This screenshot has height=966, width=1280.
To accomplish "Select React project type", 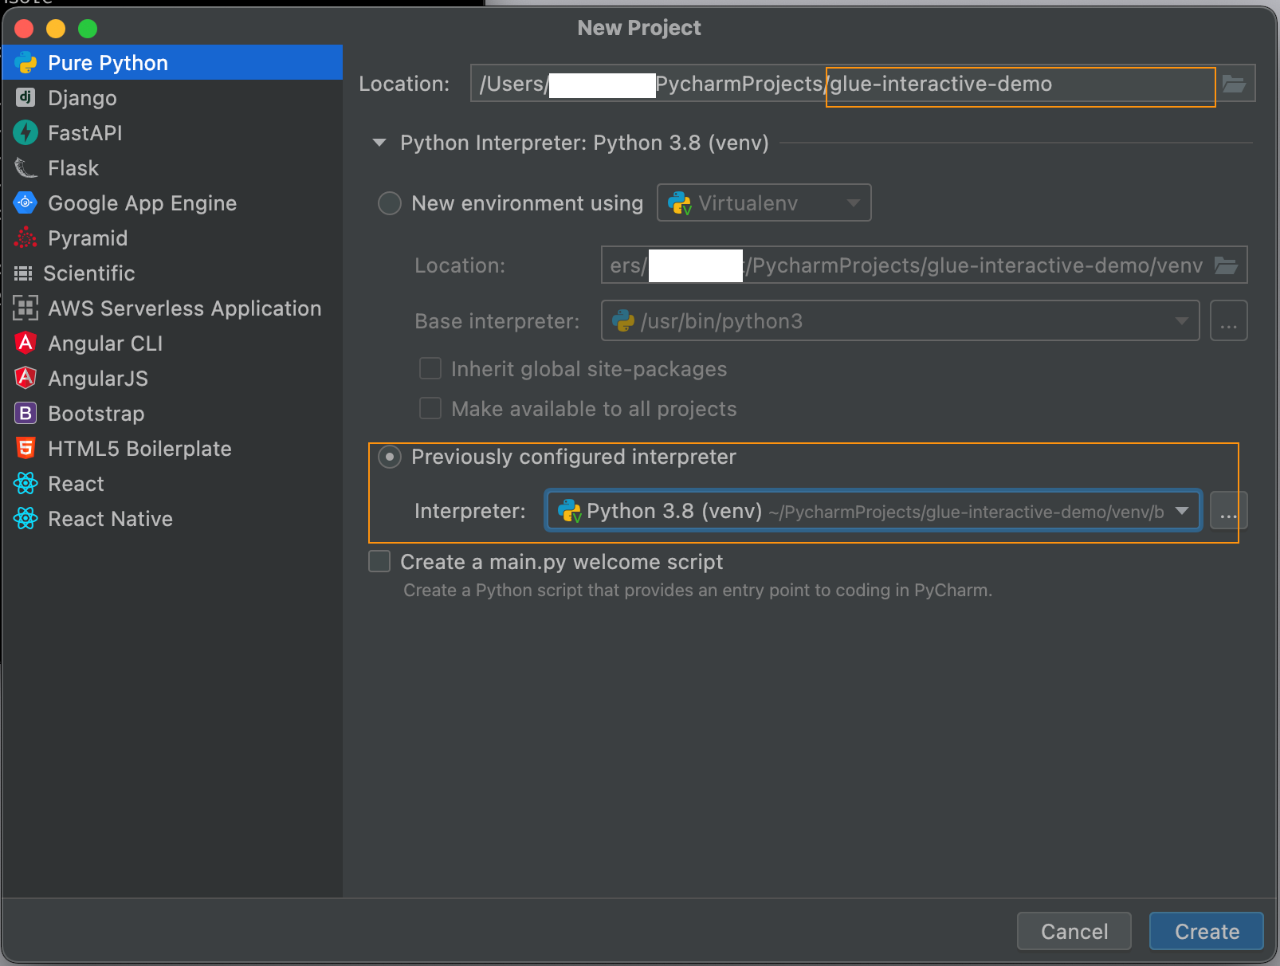I will coord(172,484).
